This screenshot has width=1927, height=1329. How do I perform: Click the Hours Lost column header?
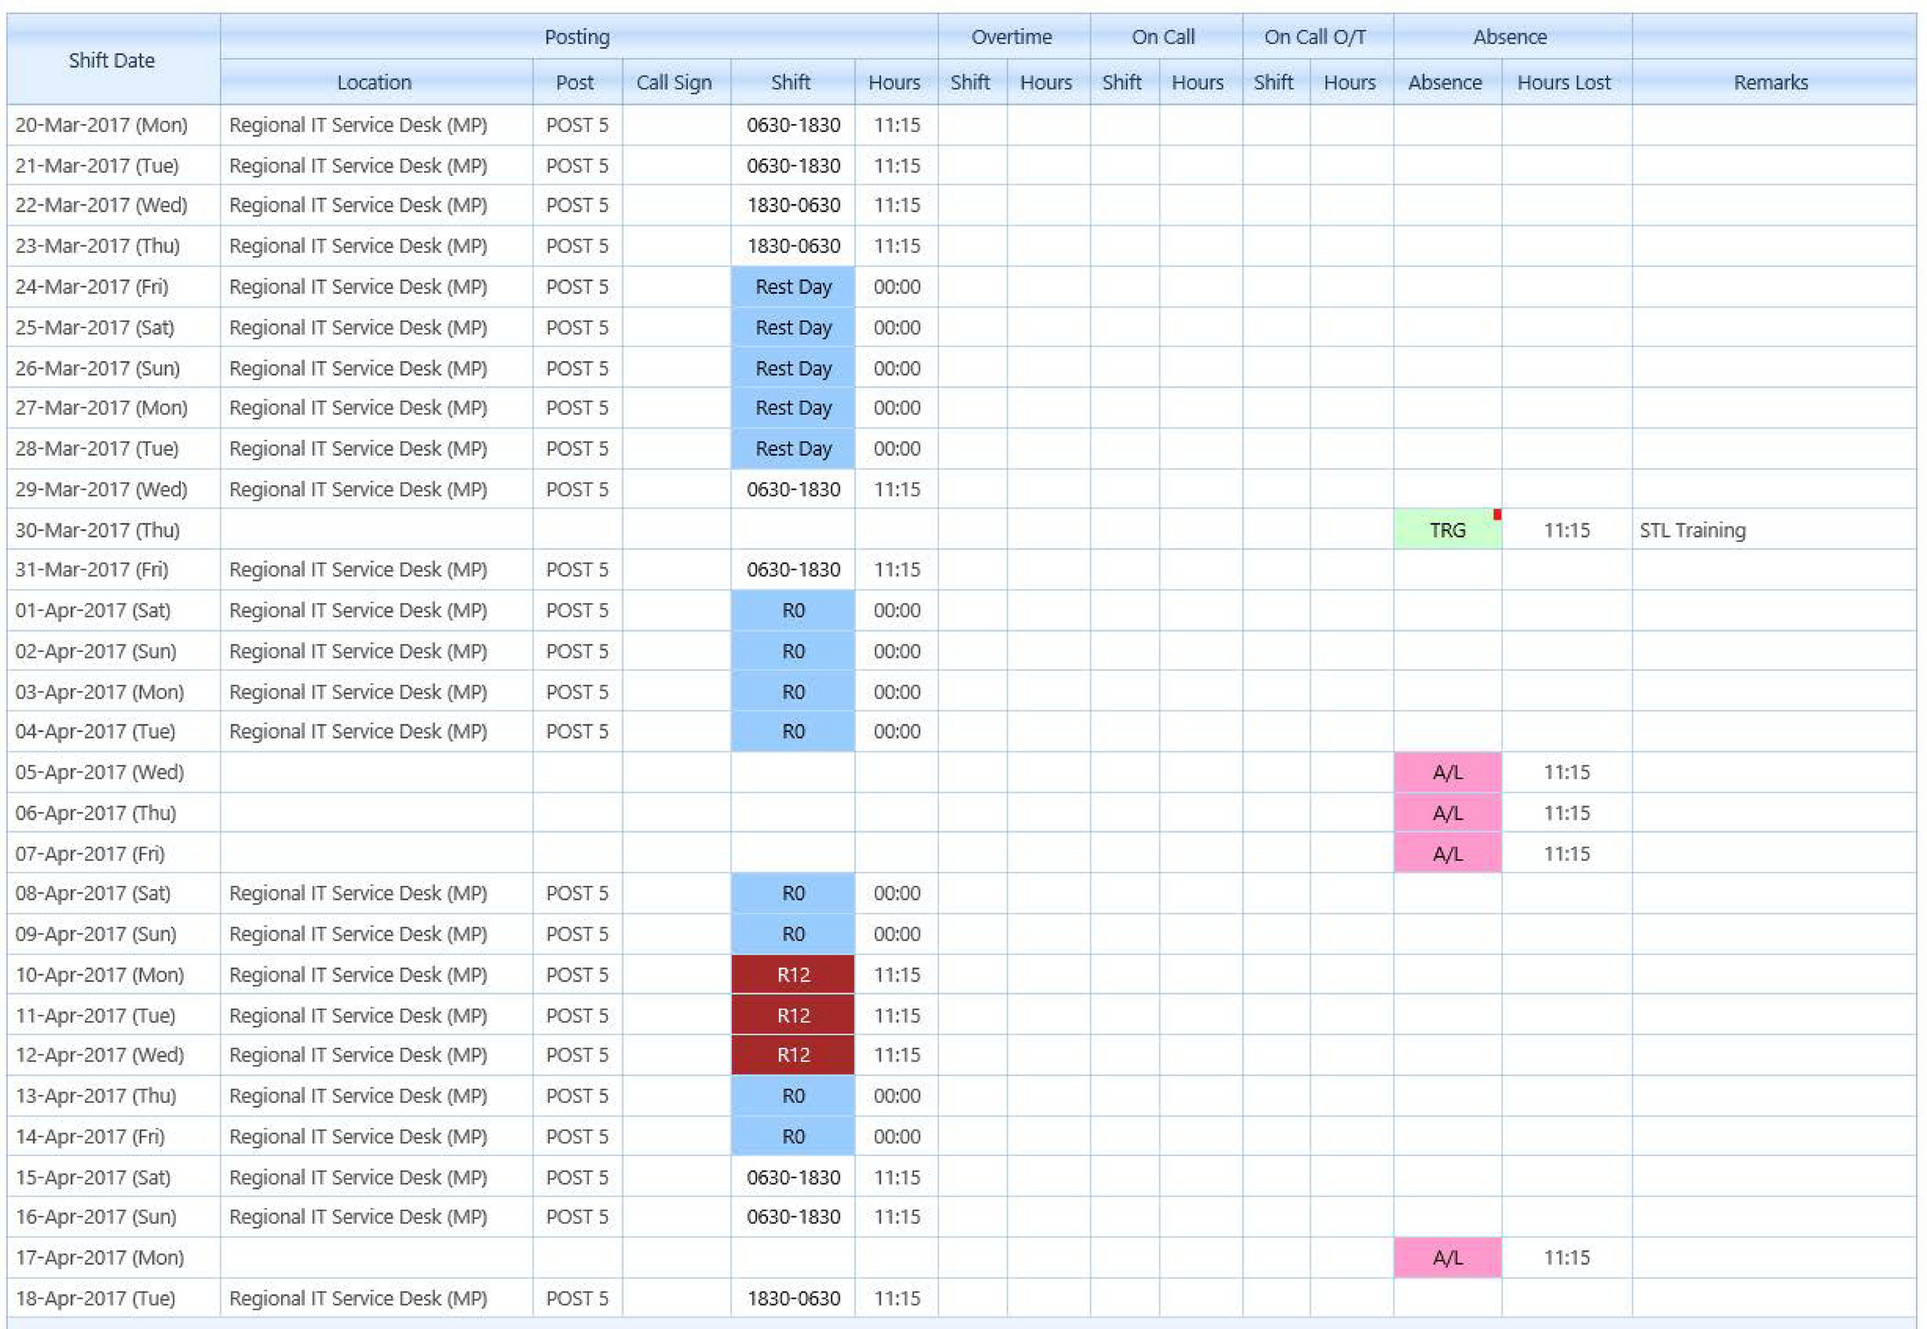pyautogui.click(x=1563, y=82)
